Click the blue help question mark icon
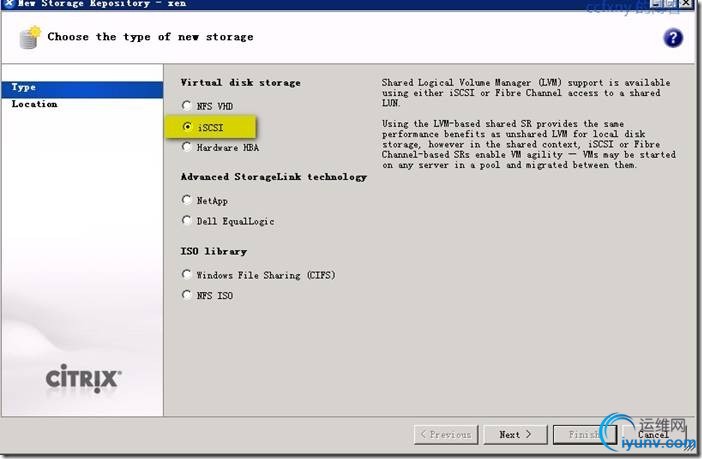 coord(673,38)
